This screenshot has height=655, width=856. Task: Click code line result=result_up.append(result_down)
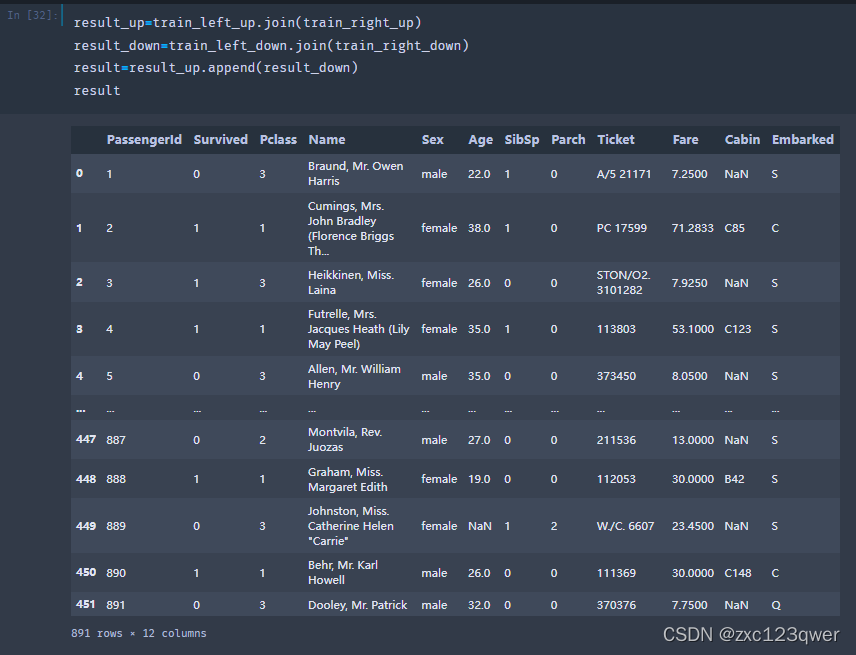tap(216, 68)
